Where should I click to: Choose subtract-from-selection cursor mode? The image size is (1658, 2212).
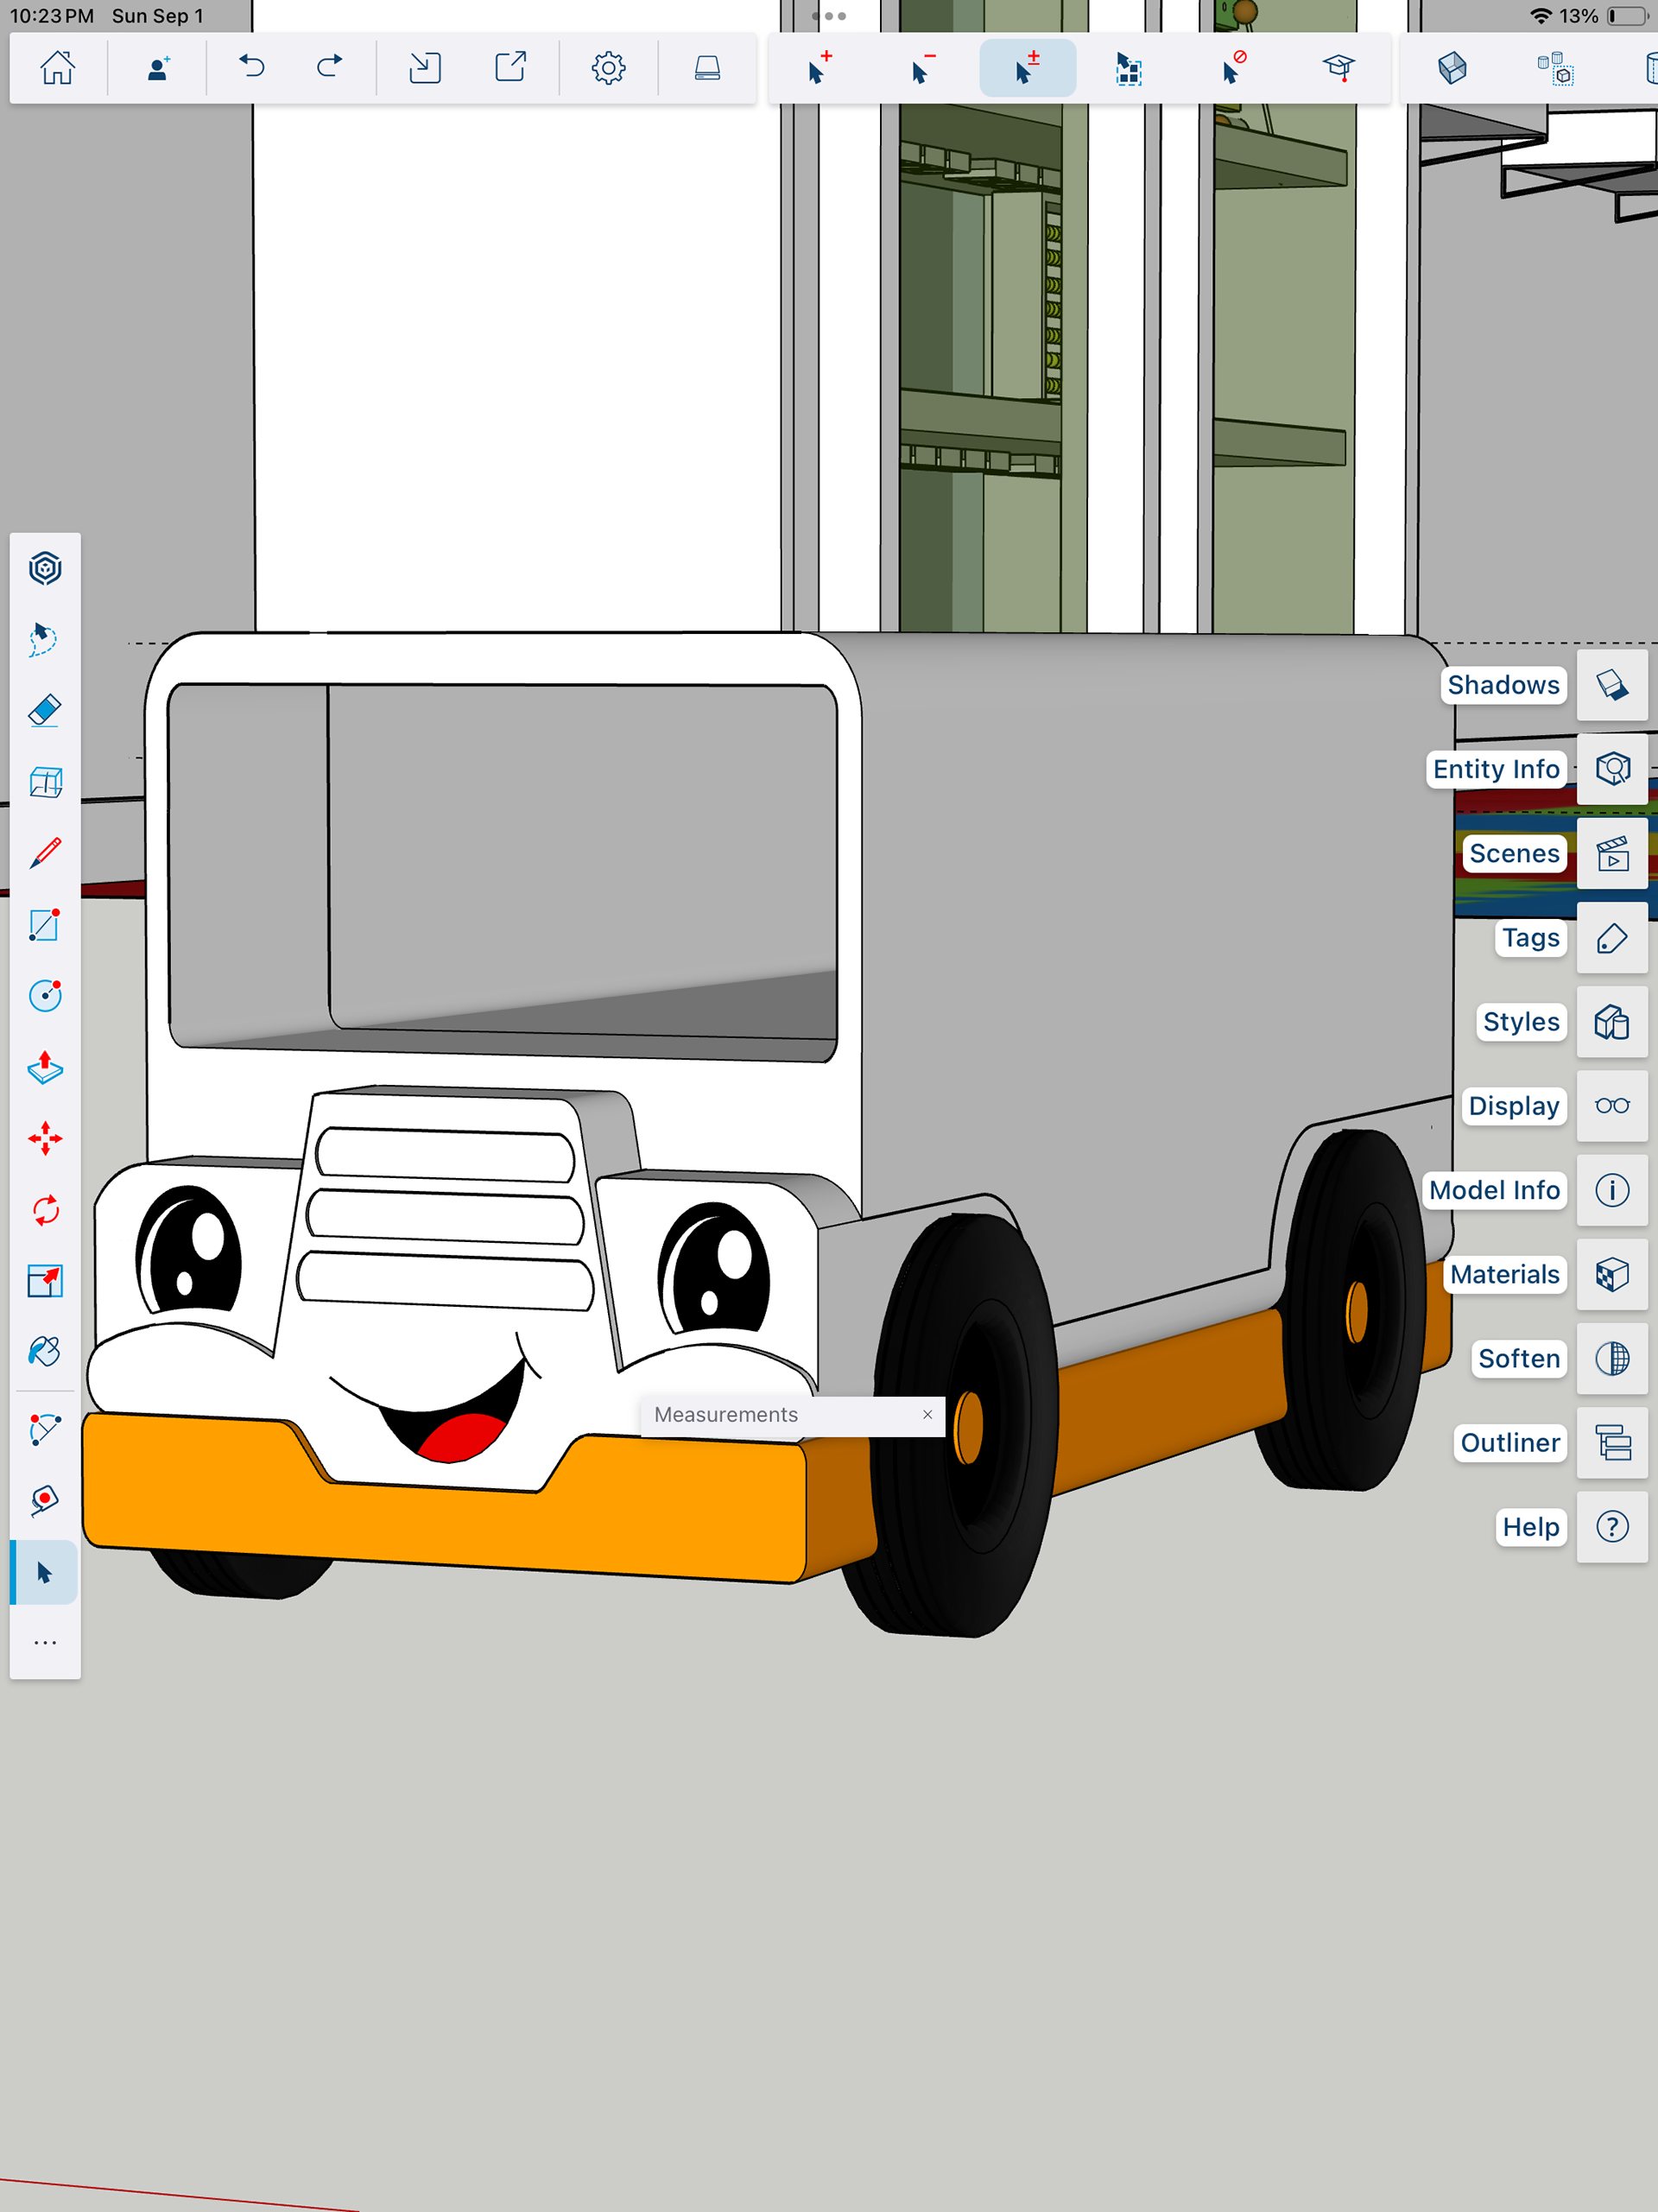[923, 68]
